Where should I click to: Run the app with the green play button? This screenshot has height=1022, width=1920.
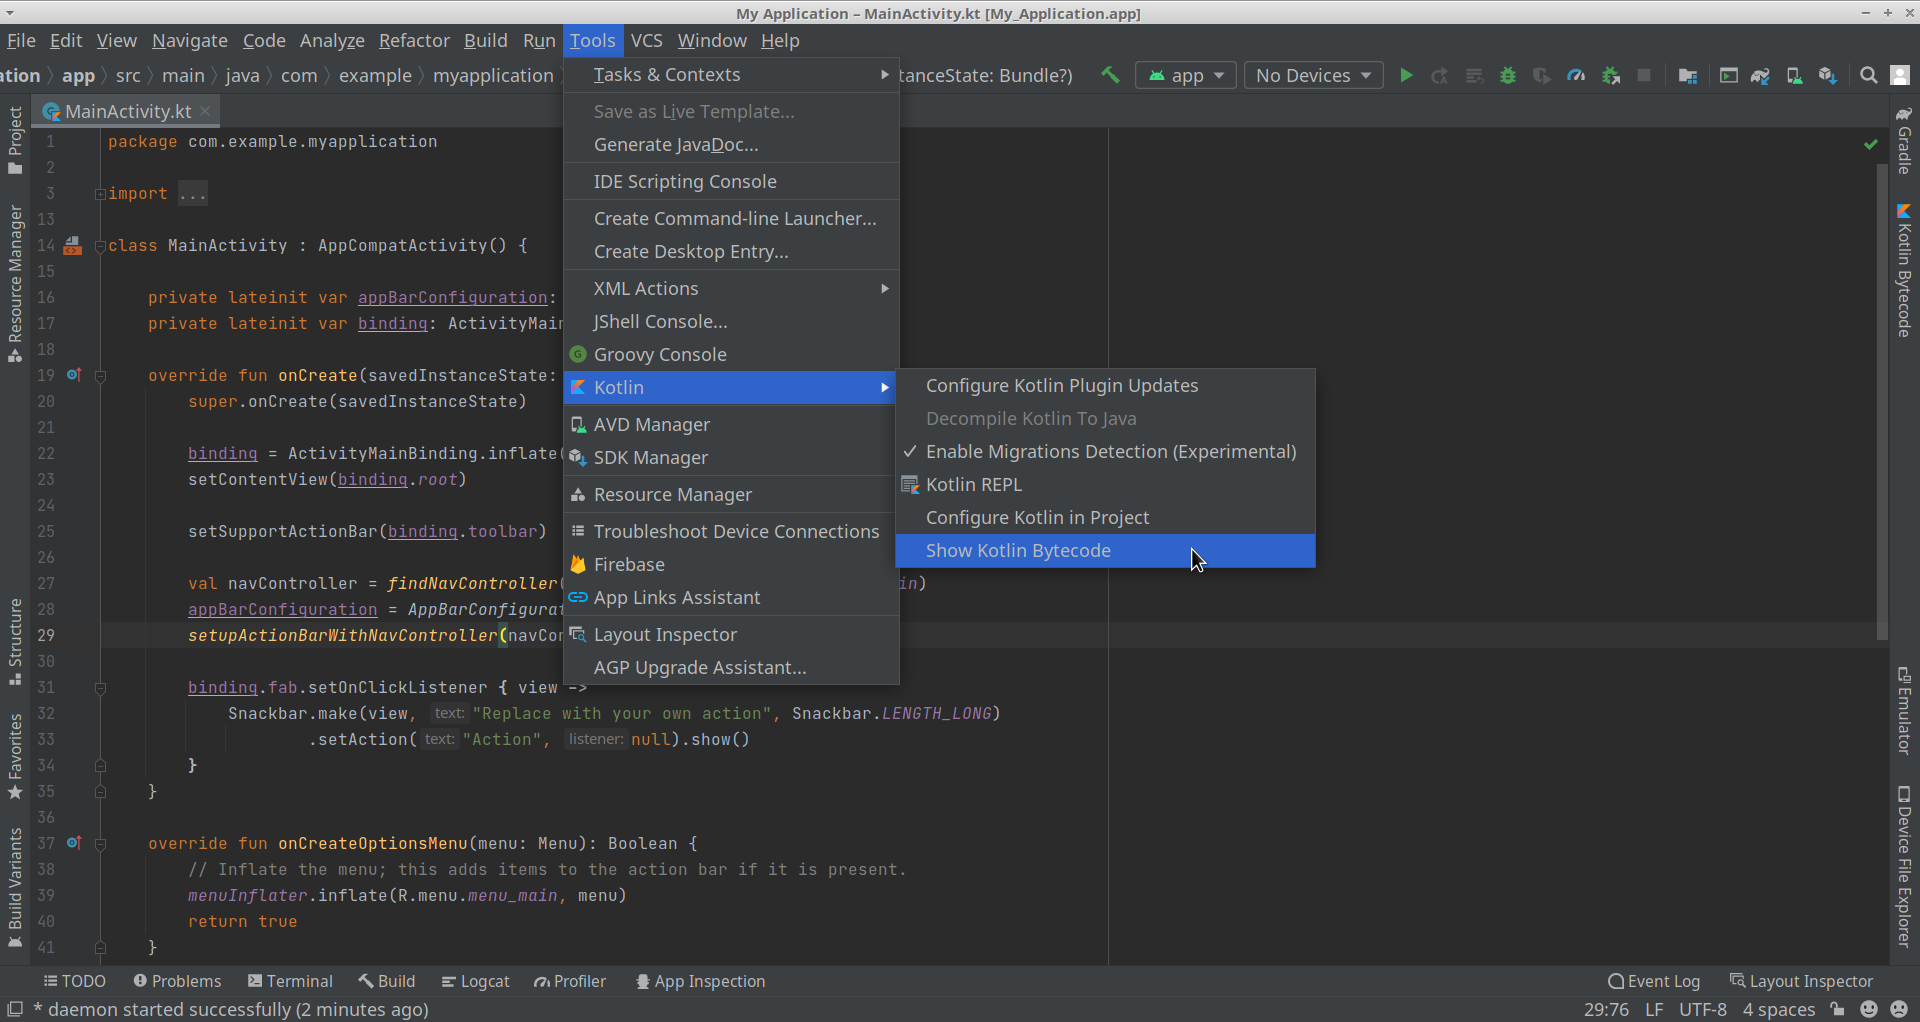(1406, 75)
